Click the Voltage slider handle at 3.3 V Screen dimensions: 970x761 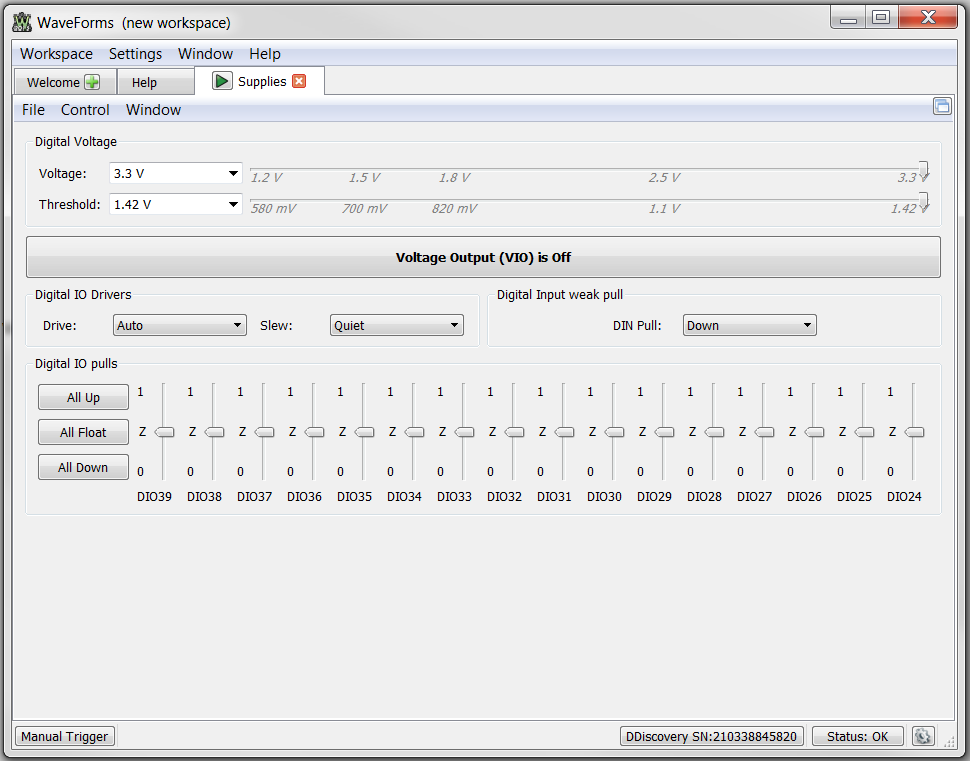[923, 170]
